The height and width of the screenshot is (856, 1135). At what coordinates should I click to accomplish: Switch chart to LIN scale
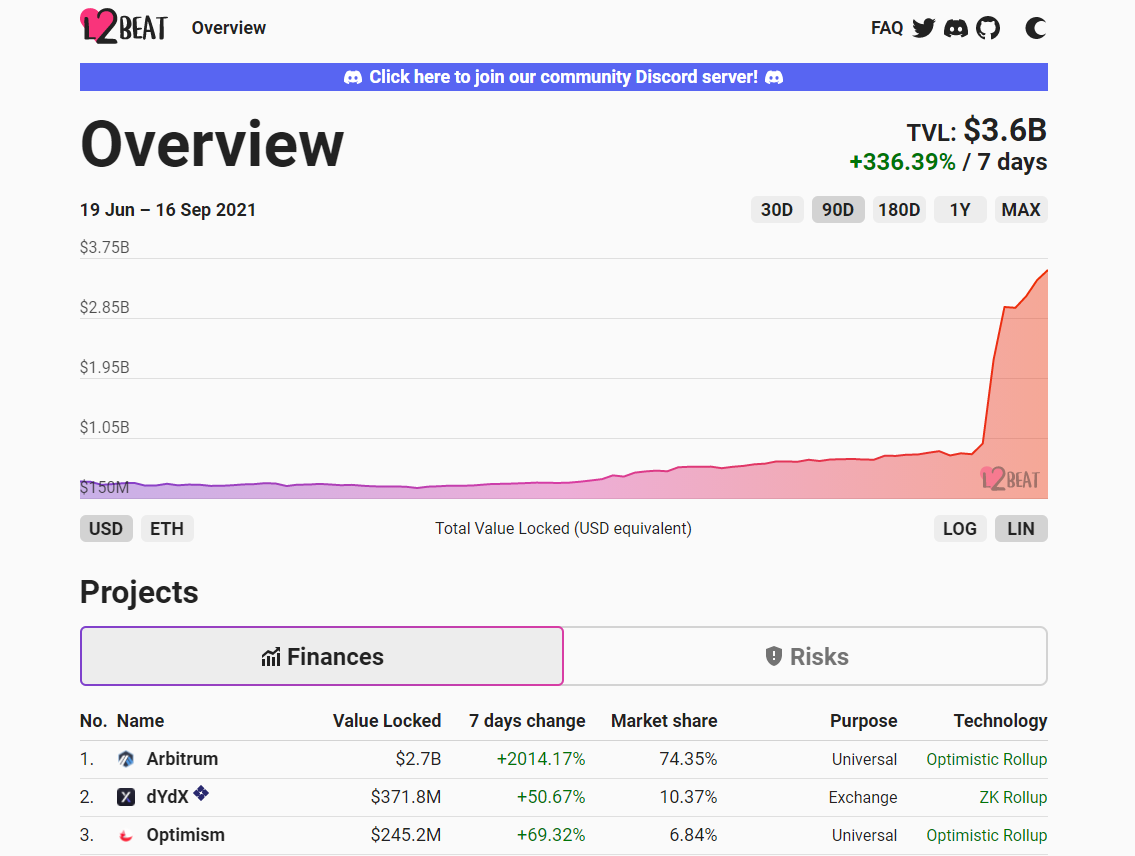coord(1021,529)
